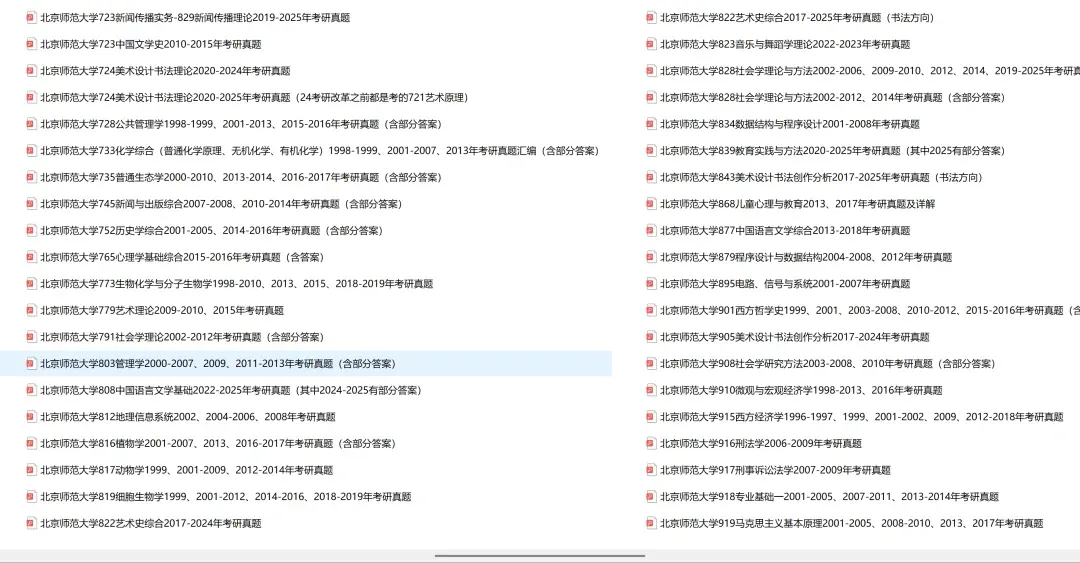Click PDF icon of 910微观与宏观经济学 file

coord(651,390)
